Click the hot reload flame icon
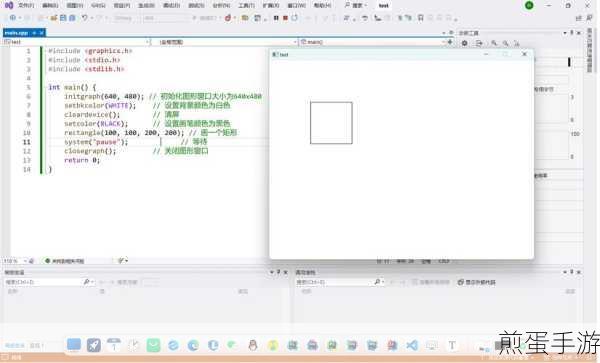 coord(228,18)
